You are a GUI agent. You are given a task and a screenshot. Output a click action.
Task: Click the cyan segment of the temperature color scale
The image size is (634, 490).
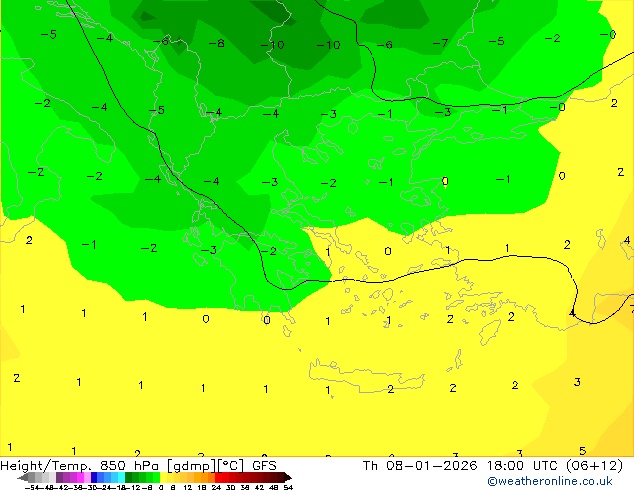(121, 477)
